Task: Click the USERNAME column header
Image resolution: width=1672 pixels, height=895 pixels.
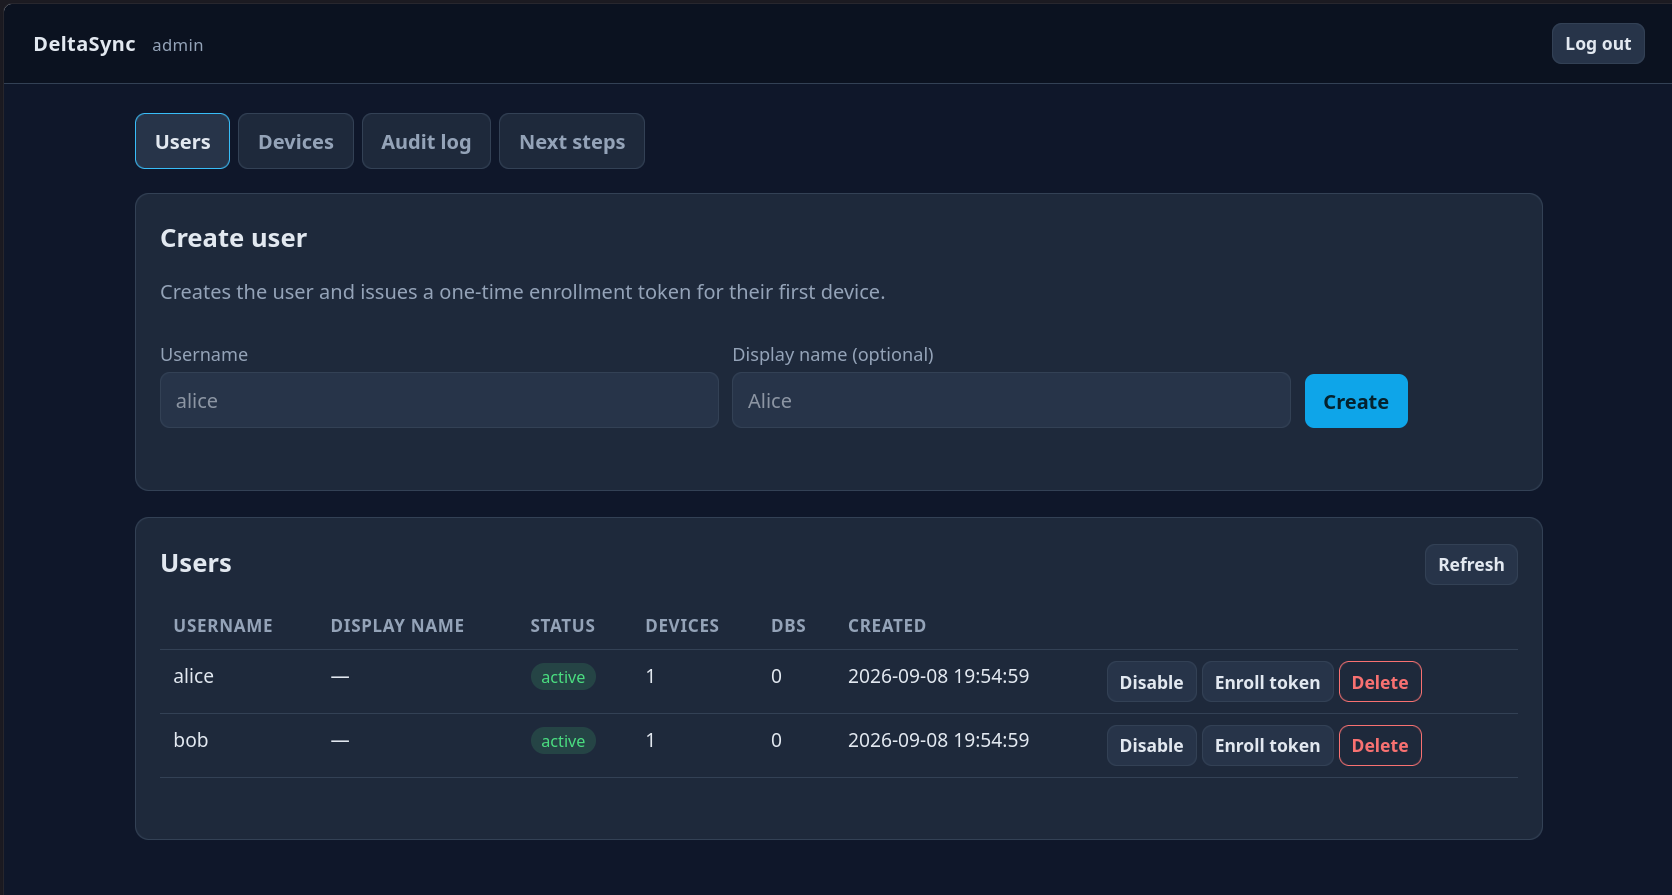Action: [223, 626]
